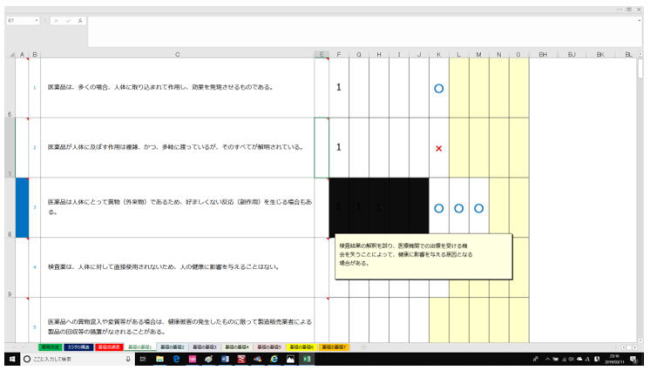Open File Explorer from the taskbar
The width and height of the screenshot is (650, 370).
pyautogui.click(x=160, y=359)
